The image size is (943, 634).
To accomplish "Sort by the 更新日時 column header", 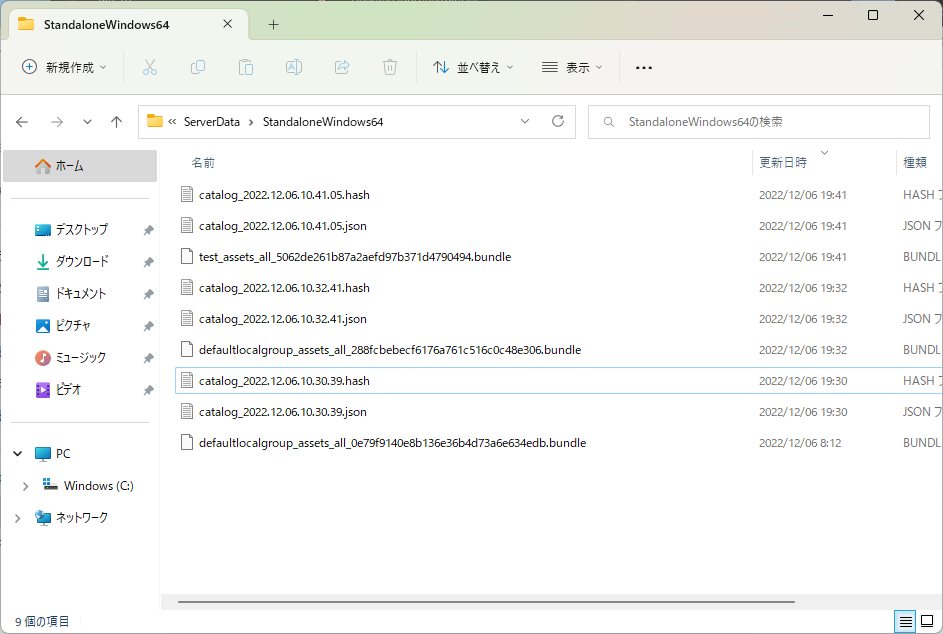I will point(783,162).
